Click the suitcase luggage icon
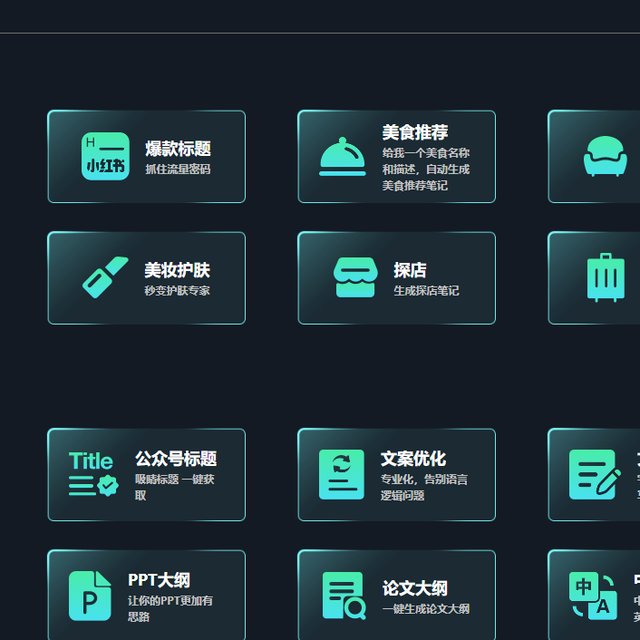The height and width of the screenshot is (640, 640). tap(606, 278)
